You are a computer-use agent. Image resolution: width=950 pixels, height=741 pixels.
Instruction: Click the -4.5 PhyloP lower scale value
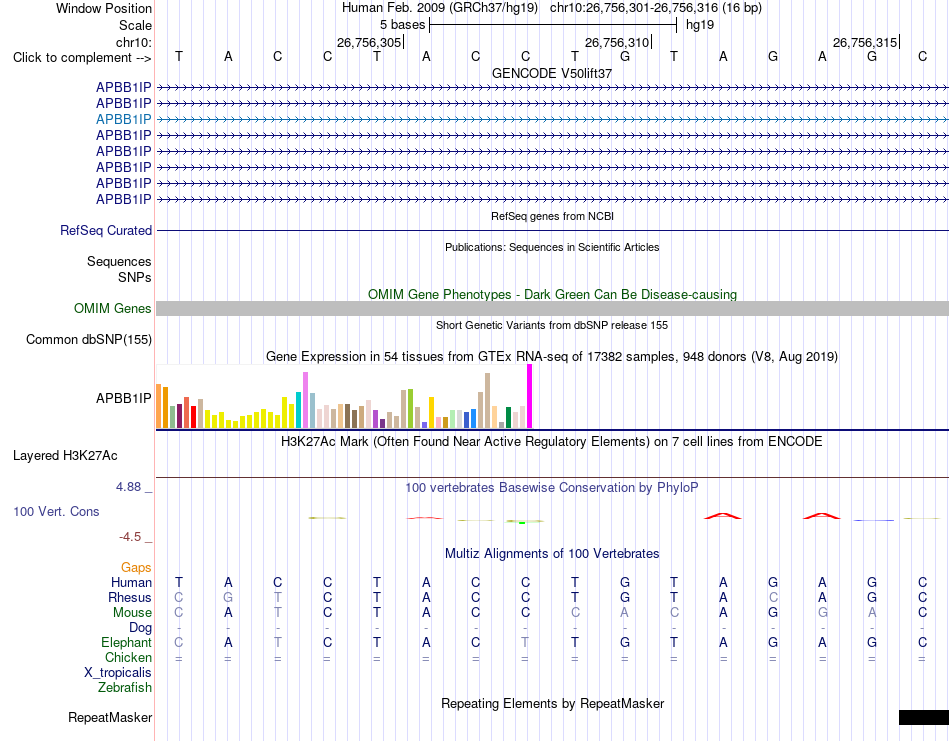coord(130,537)
